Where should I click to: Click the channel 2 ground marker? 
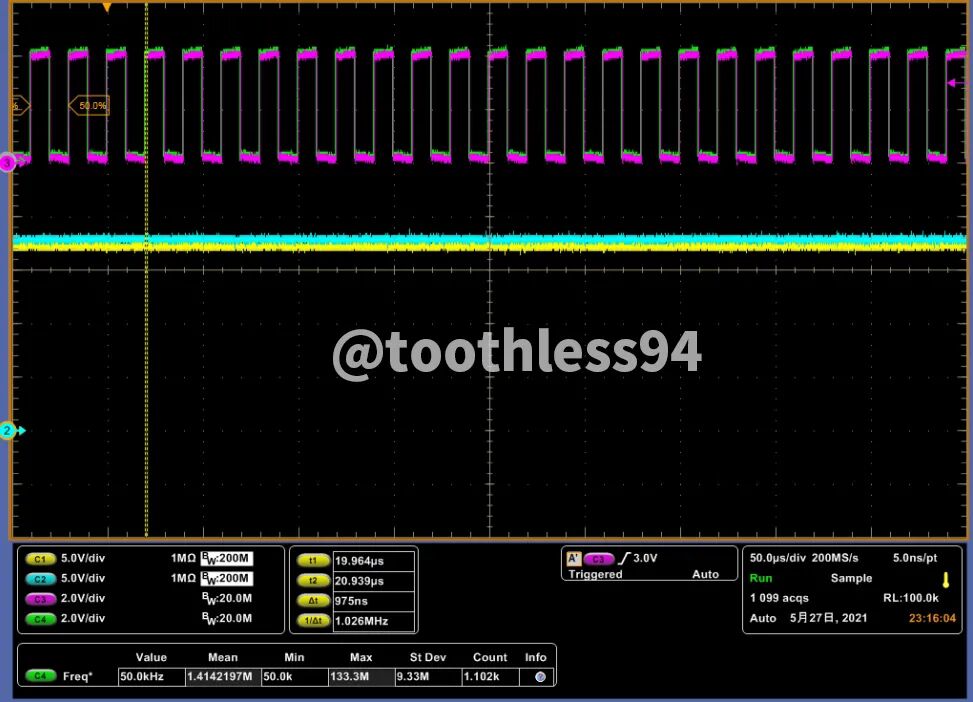tap(7, 430)
